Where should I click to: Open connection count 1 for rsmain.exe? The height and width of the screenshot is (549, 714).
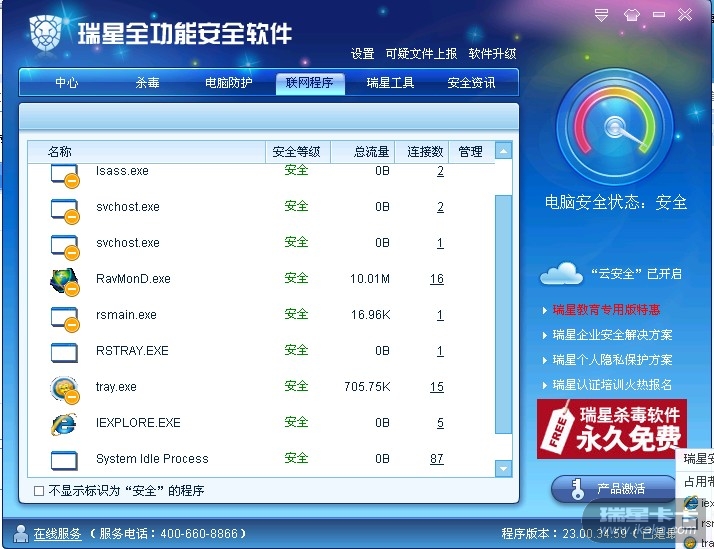[440, 315]
